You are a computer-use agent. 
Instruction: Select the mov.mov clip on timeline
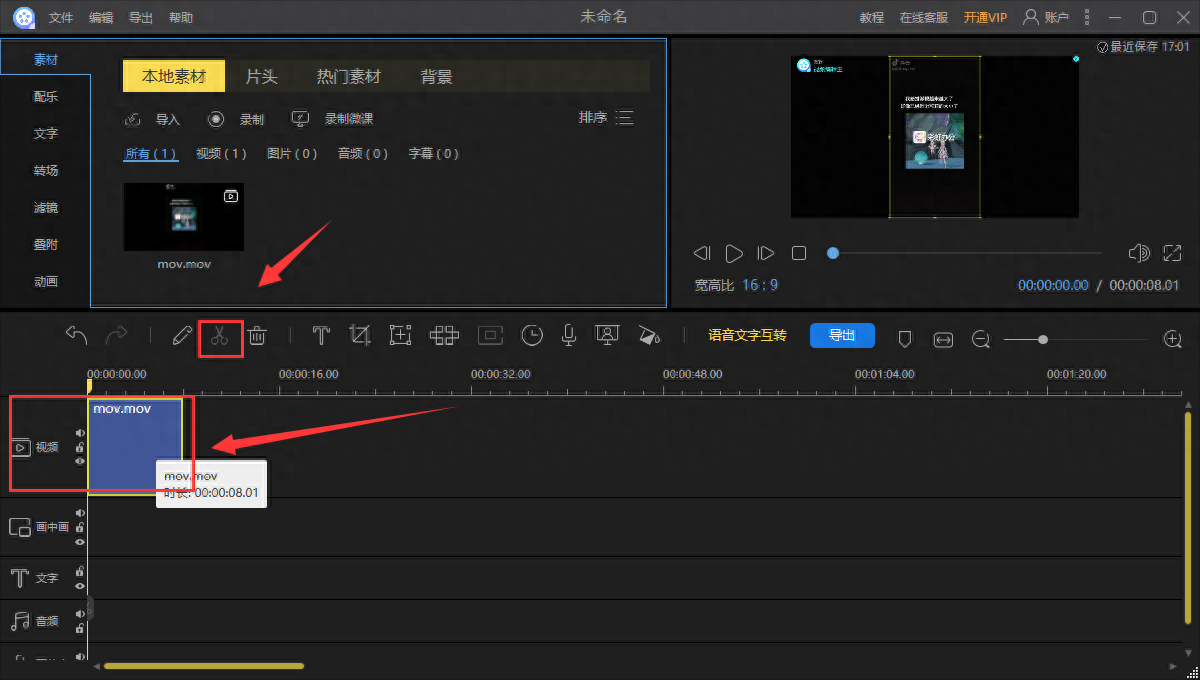tap(135, 445)
